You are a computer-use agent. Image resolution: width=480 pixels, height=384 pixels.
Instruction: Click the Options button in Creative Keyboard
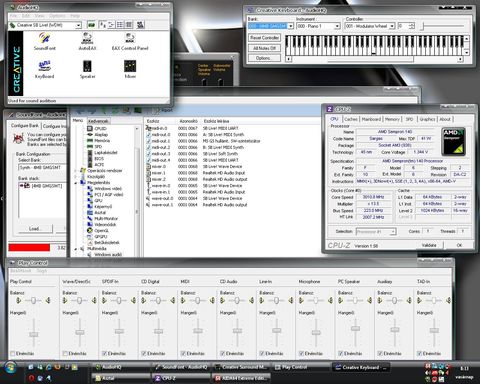pyautogui.click(x=264, y=58)
